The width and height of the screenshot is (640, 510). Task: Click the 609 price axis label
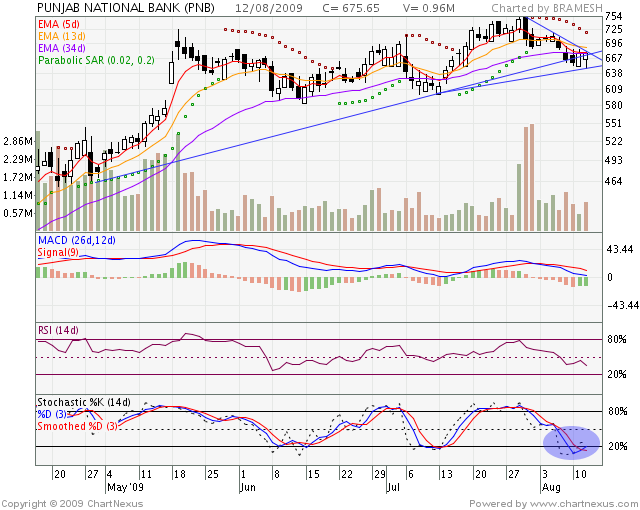pos(613,89)
